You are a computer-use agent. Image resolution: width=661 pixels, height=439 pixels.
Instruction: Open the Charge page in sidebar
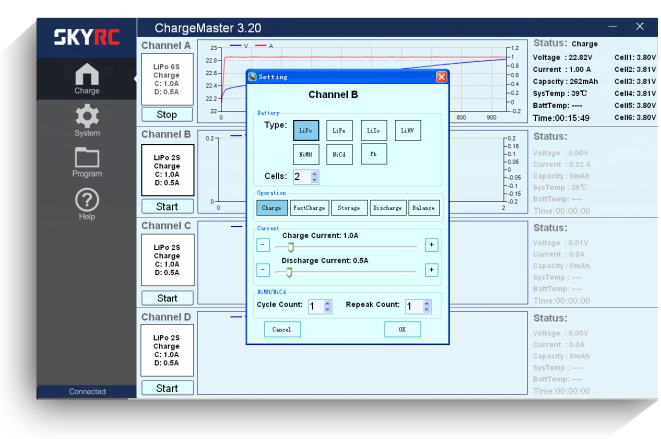pos(87,79)
